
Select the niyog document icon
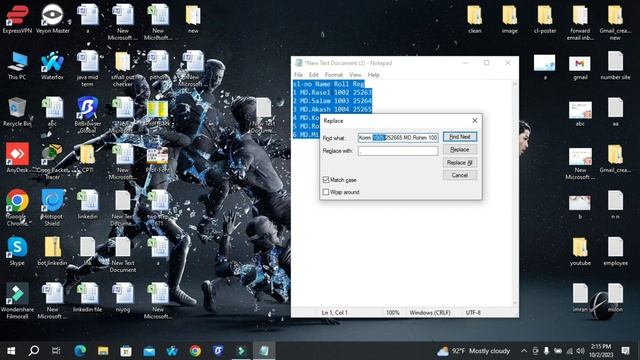point(122,298)
